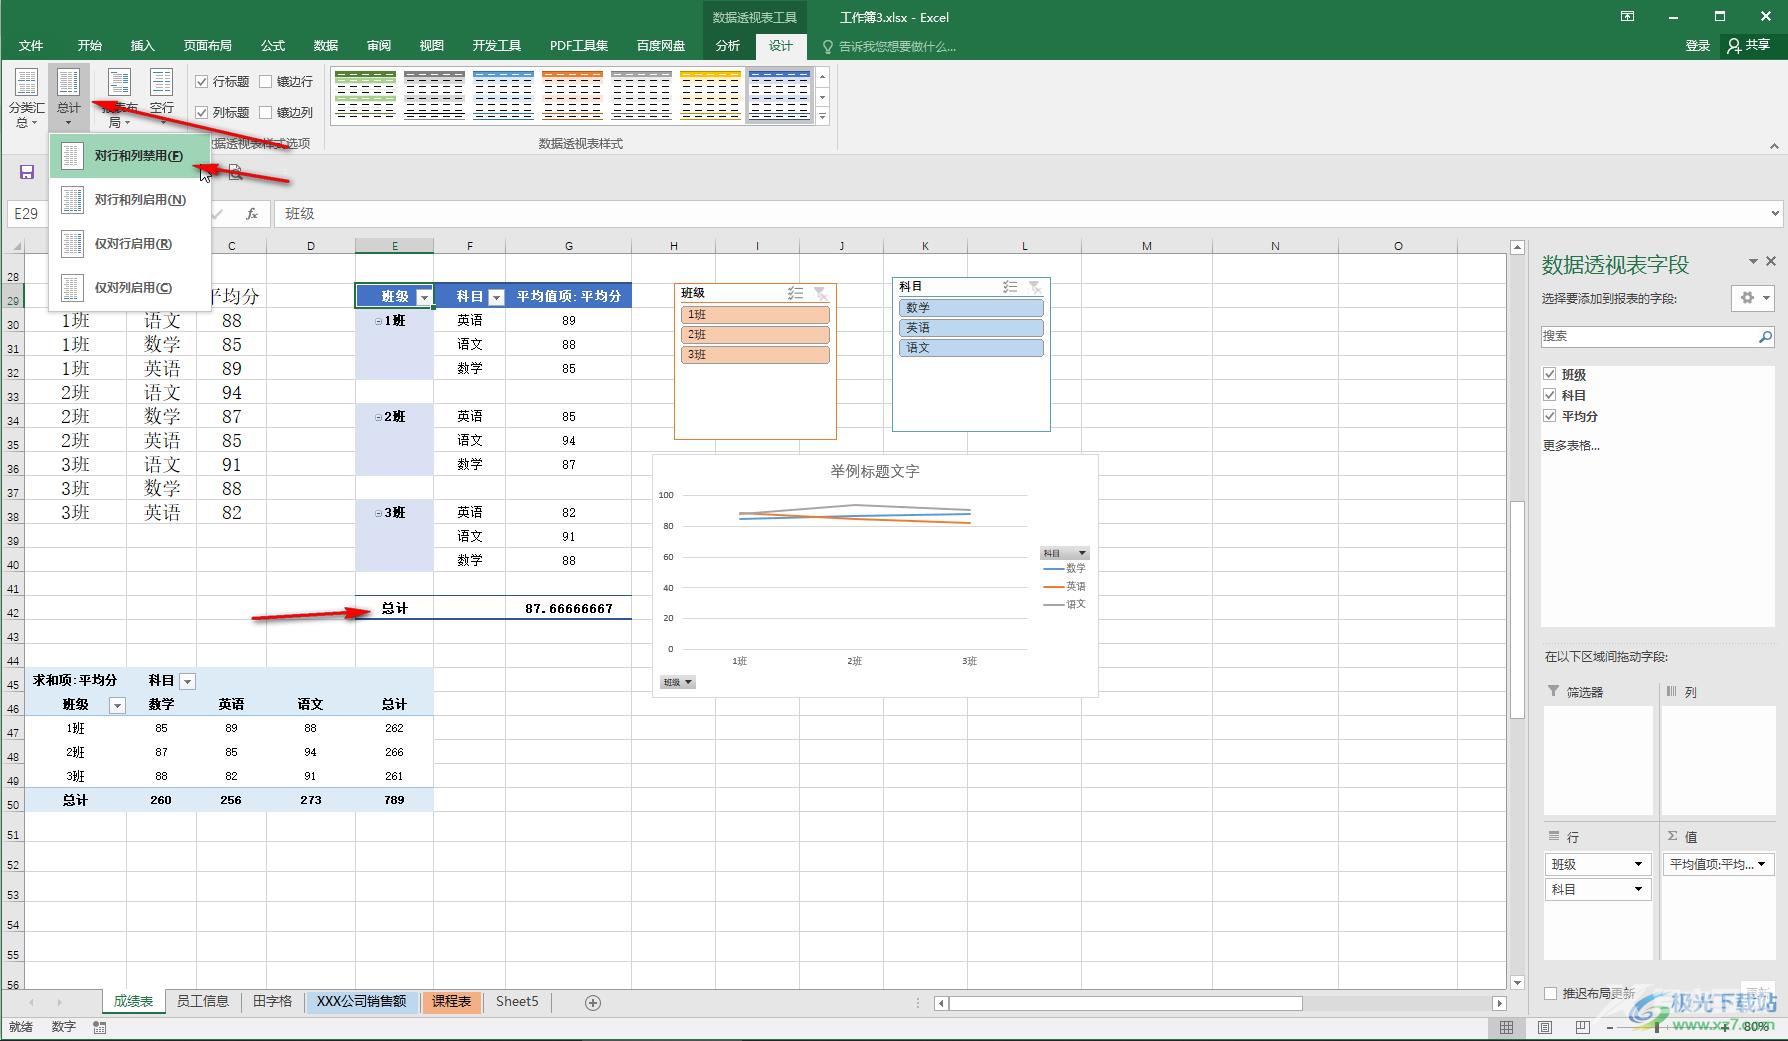
Task: Open the 班级 filter dropdown in pivot header
Action: coord(424,297)
